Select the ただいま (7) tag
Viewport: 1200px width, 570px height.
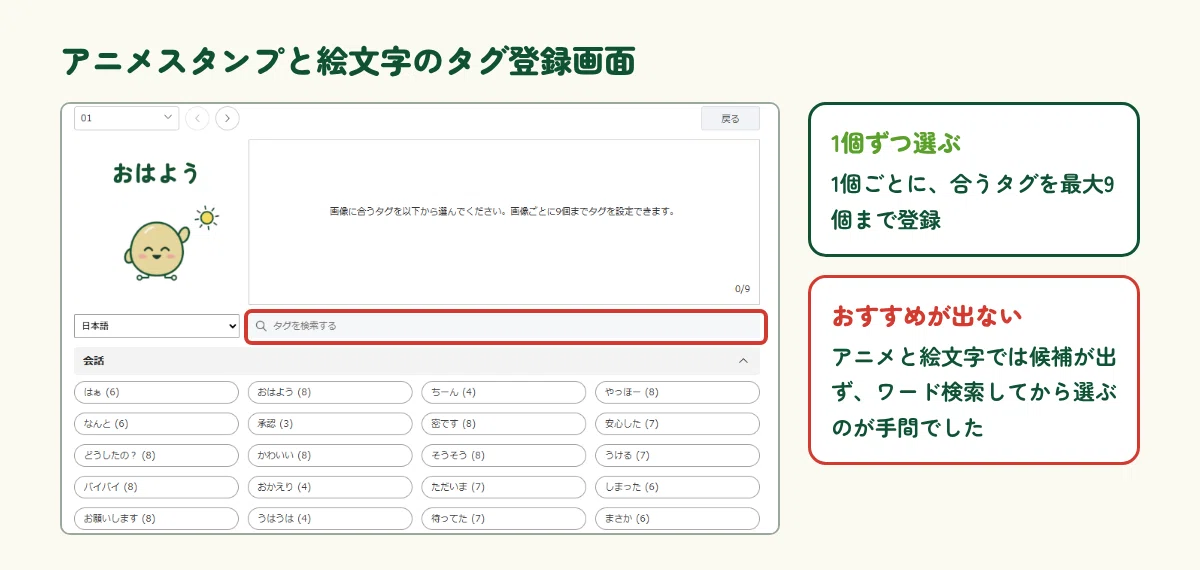pos(504,487)
